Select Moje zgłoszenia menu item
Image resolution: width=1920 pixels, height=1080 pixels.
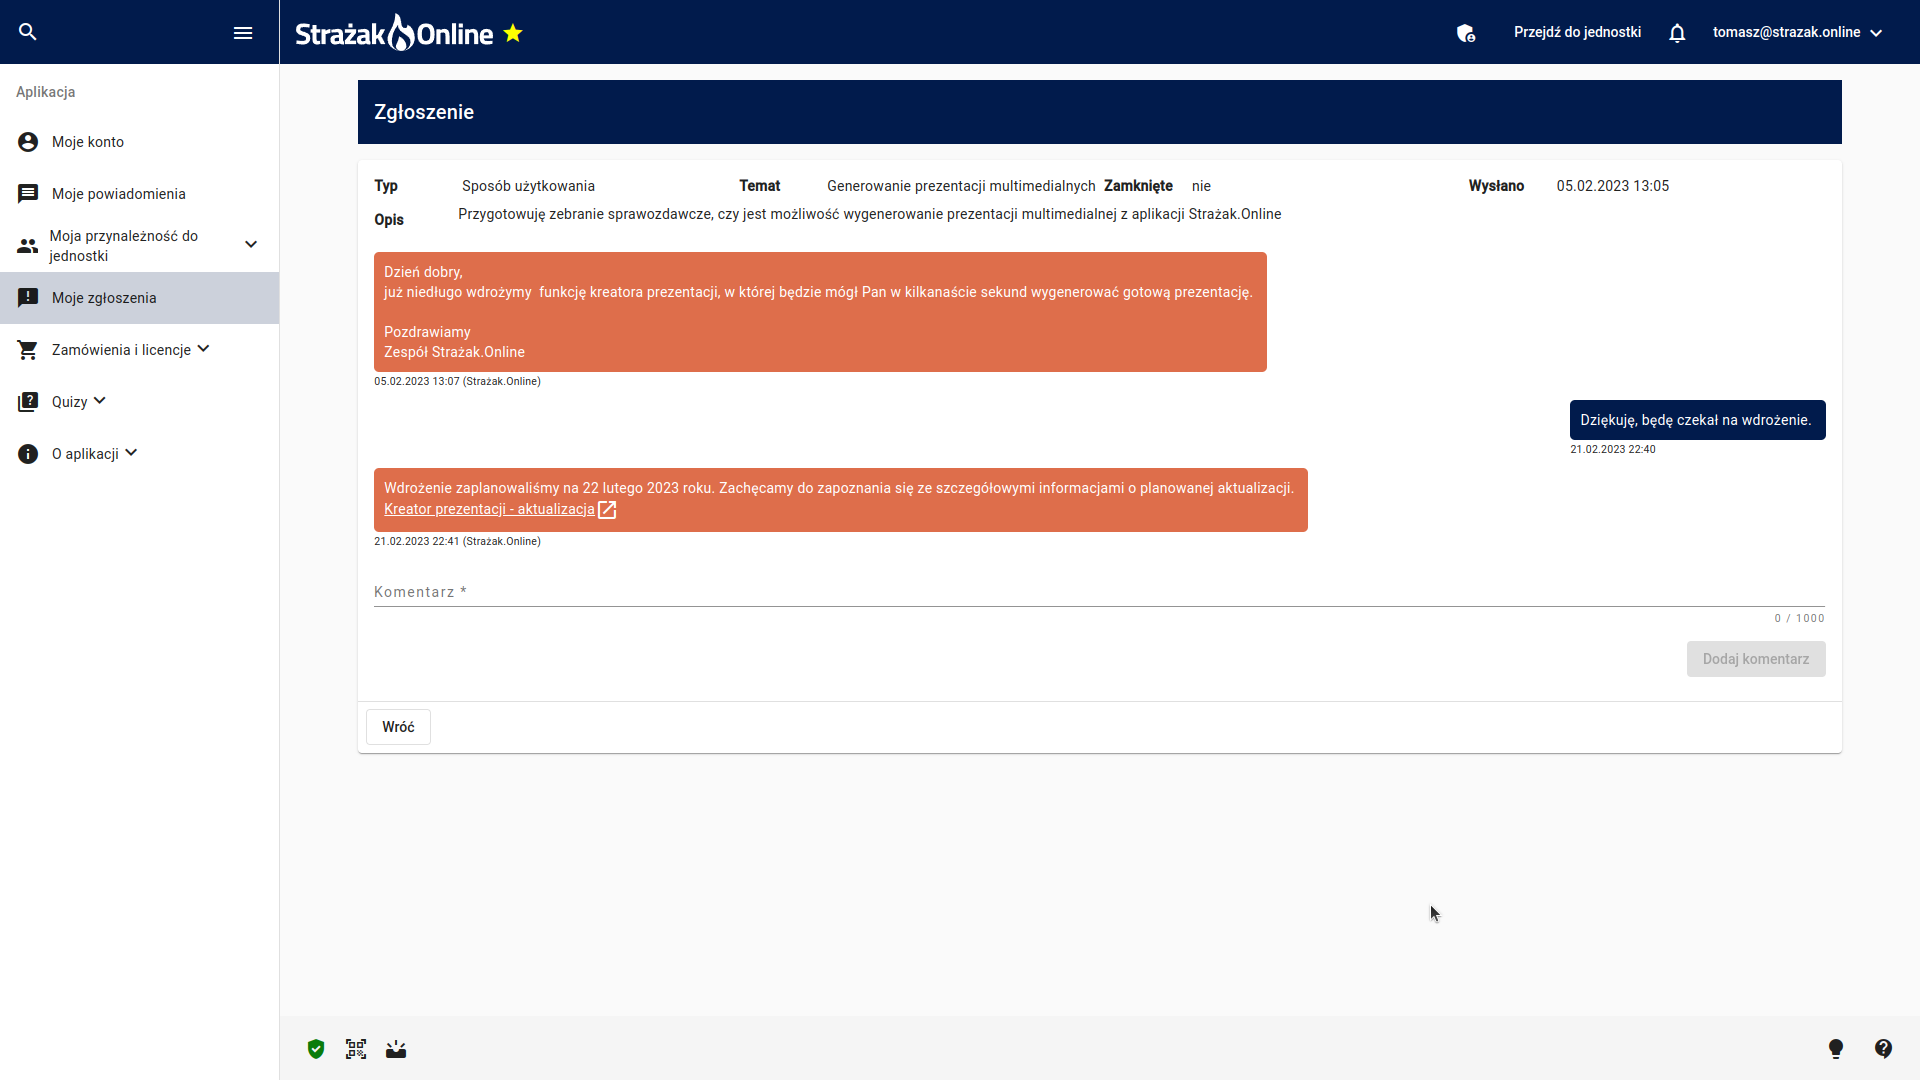(140, 298)
